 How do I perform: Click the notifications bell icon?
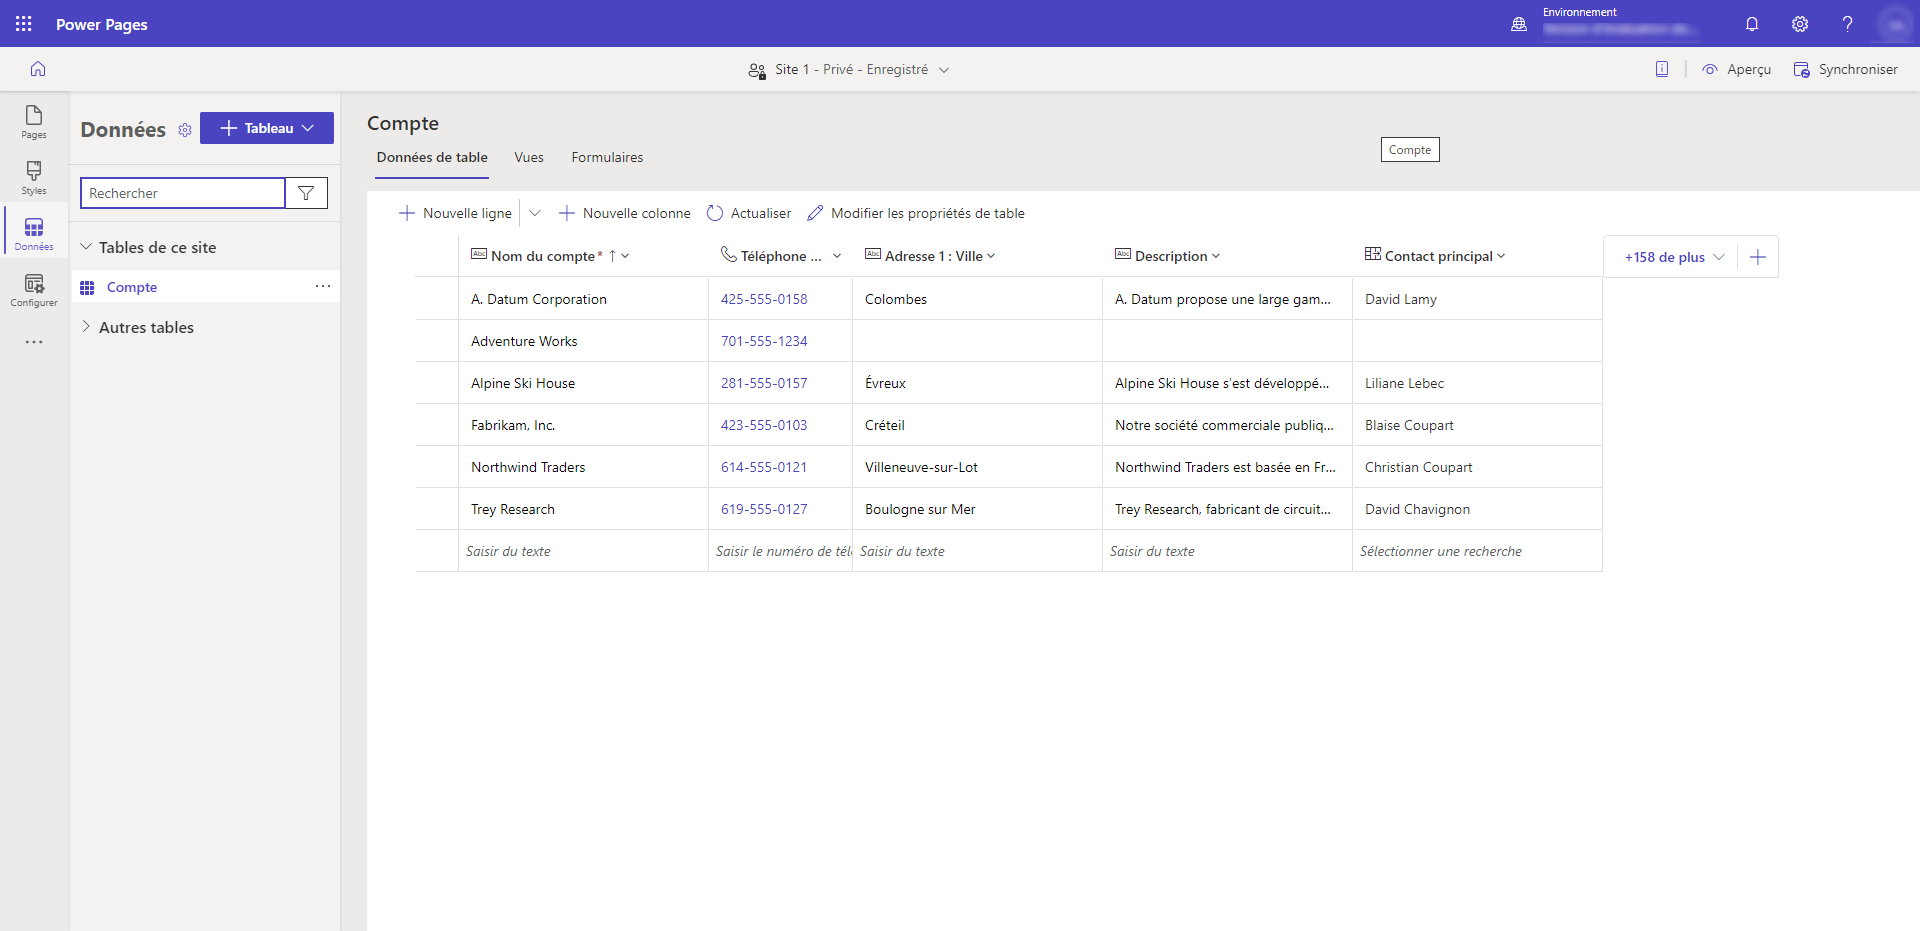[x=1752, y=24]
